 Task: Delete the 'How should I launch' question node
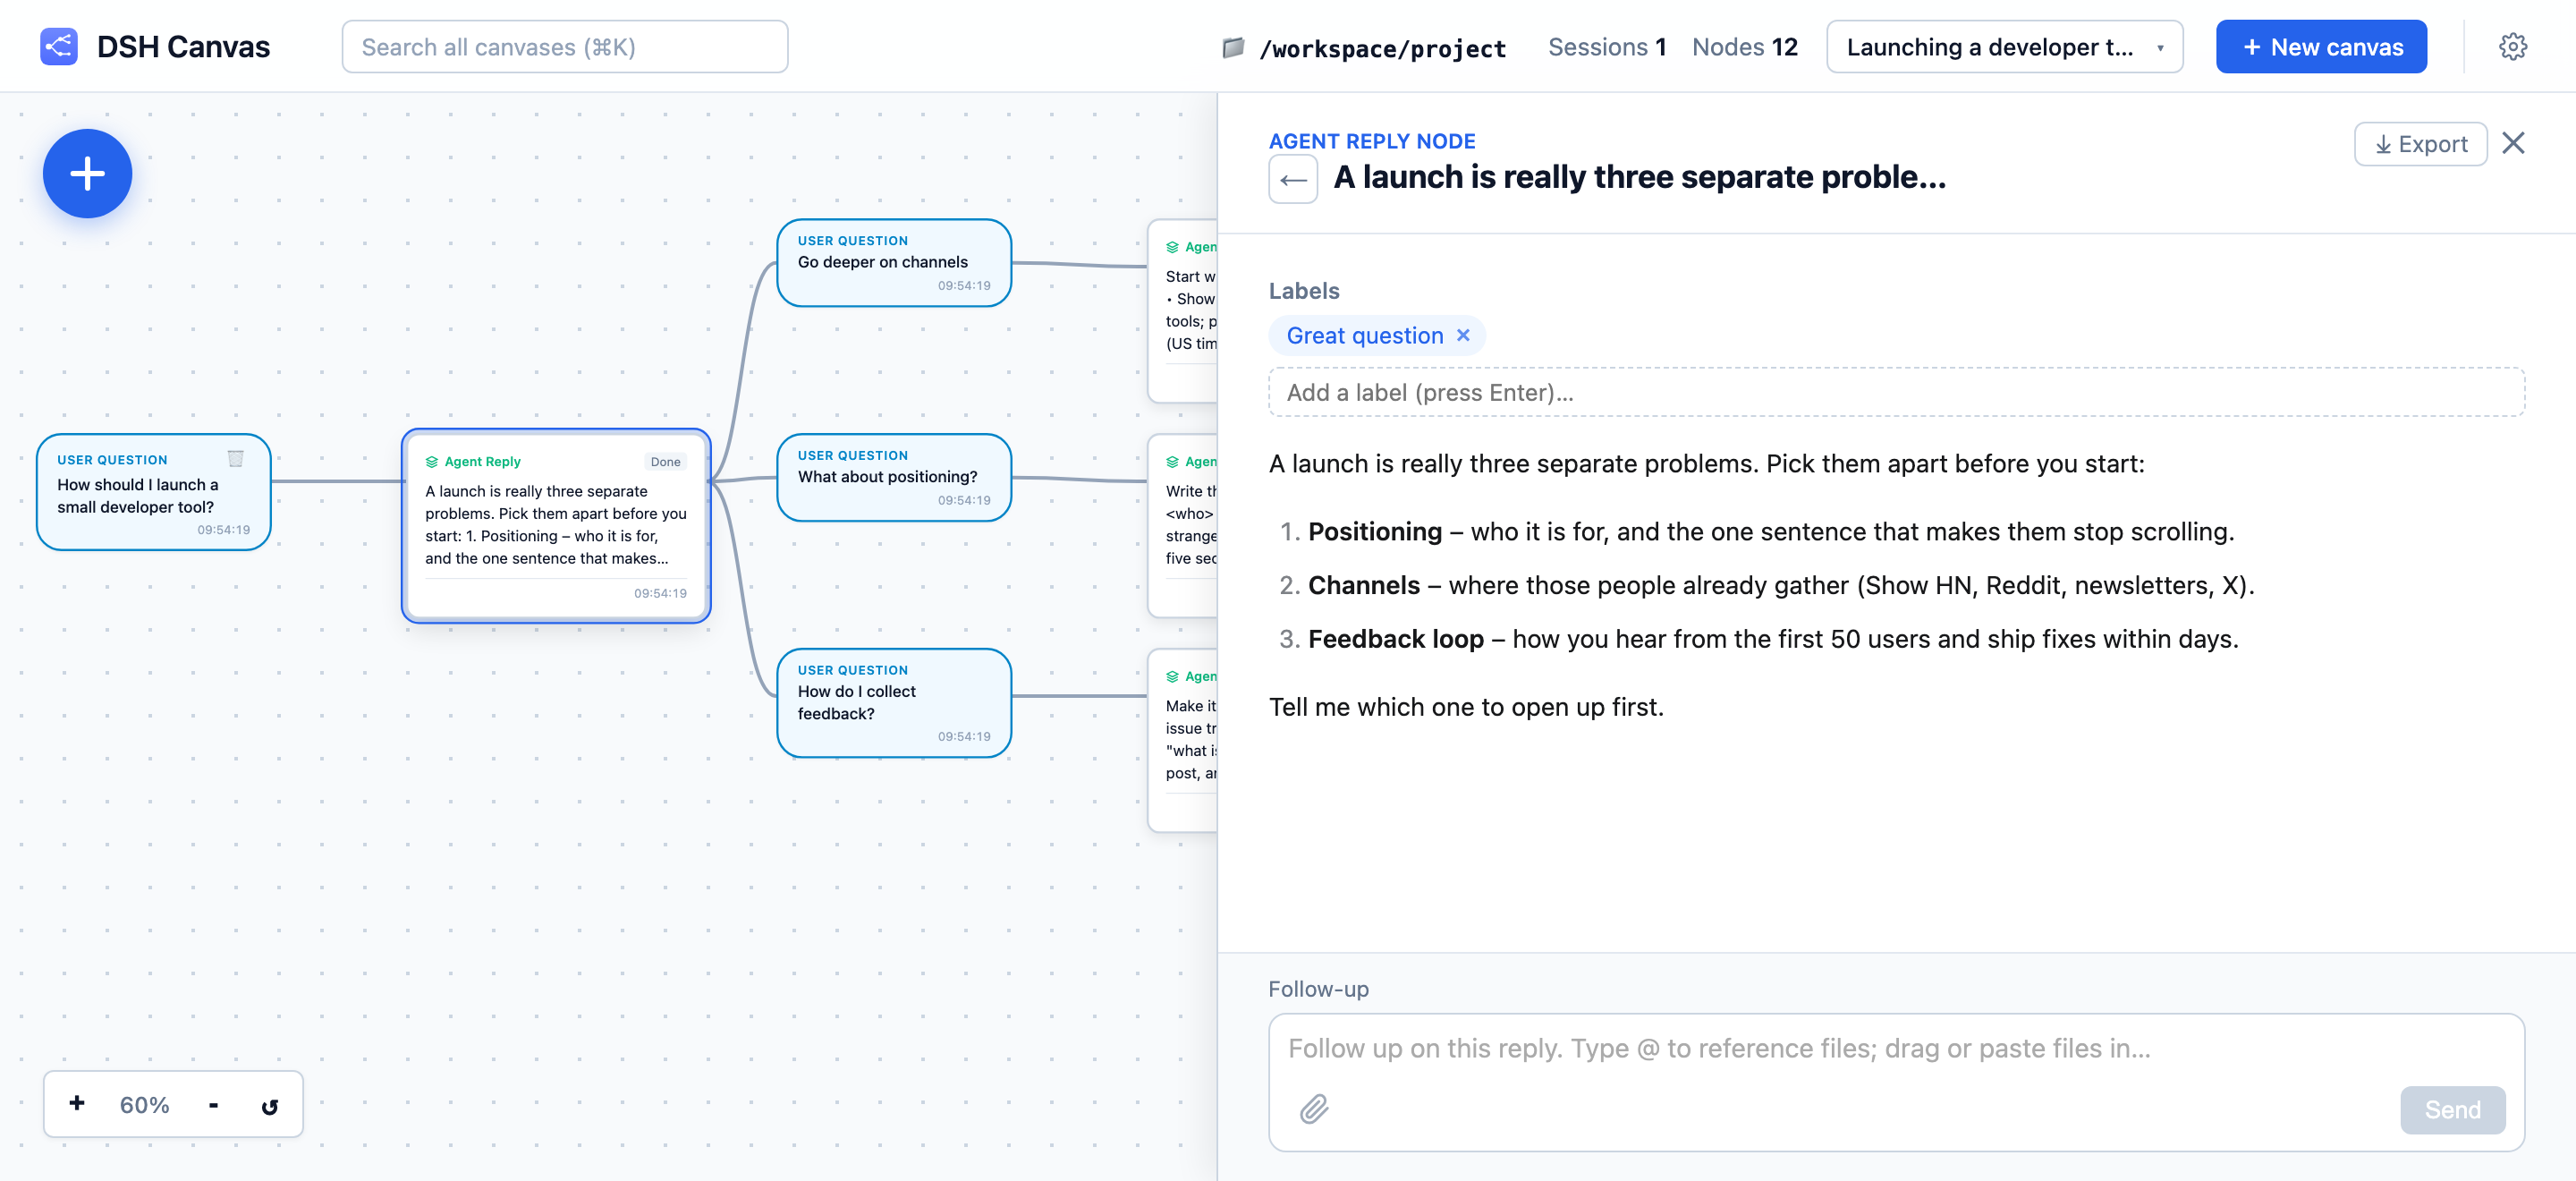point(236,459)
